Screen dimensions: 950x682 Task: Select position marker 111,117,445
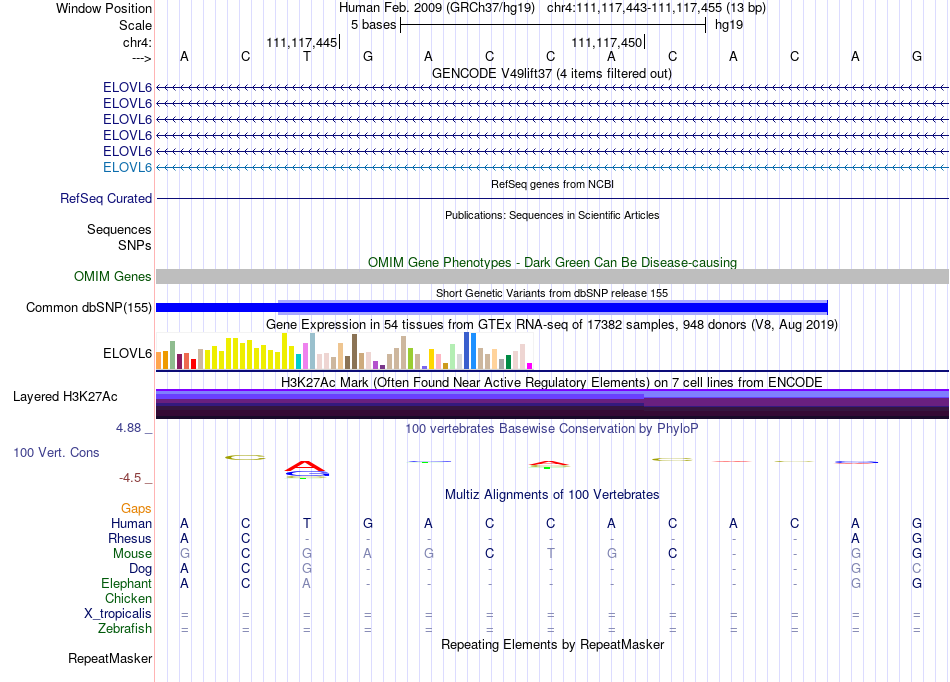[302, 42]
